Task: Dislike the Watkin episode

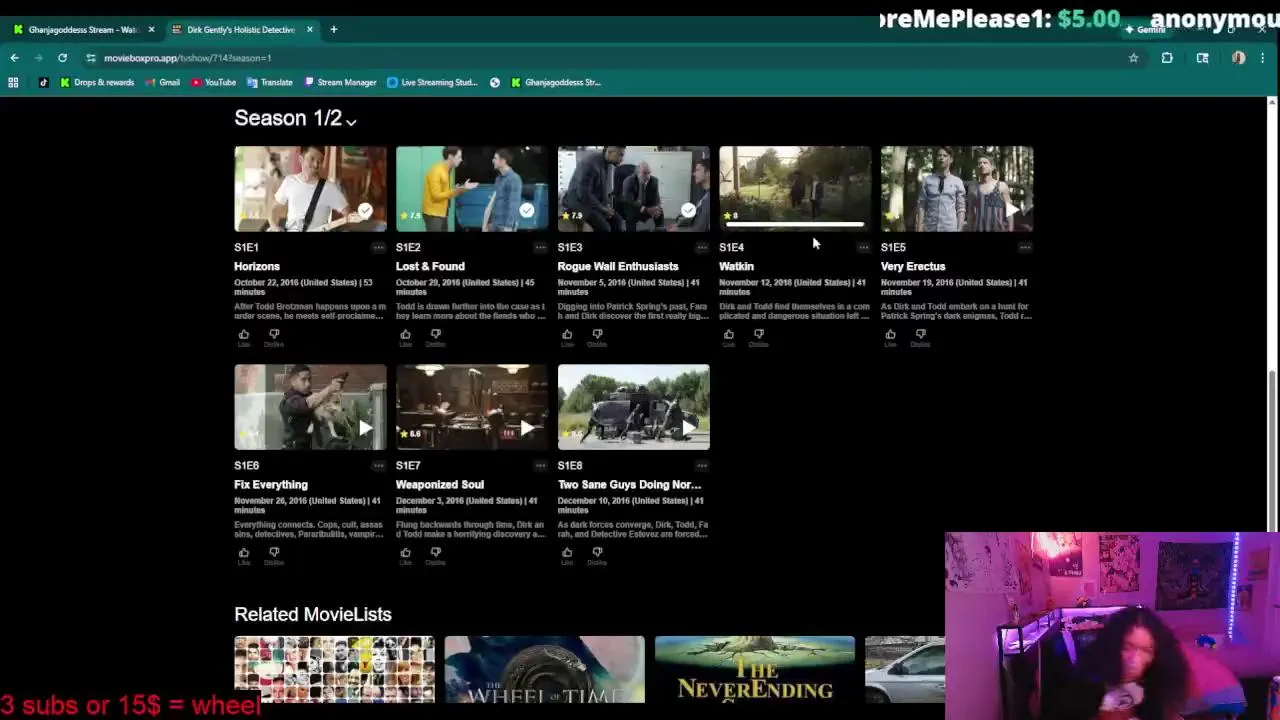Action: pyautogui.click(x=759, y=337)
